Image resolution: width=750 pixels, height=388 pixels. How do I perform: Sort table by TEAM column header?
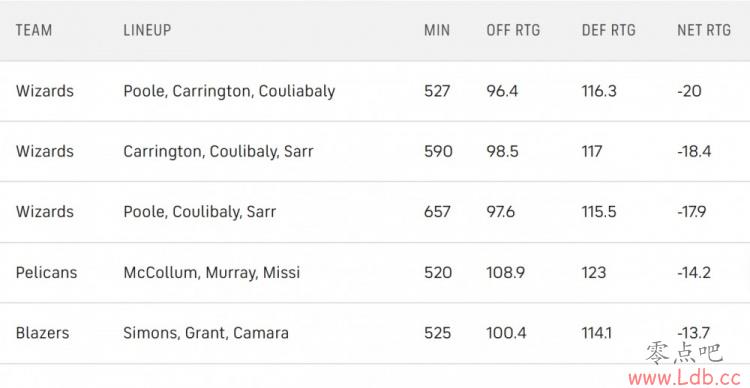(x=34, y=31)
